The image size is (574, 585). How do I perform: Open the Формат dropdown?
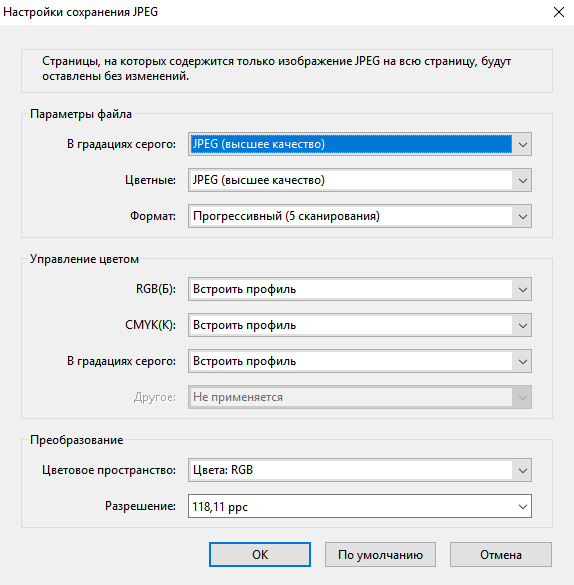pos(360,216)
